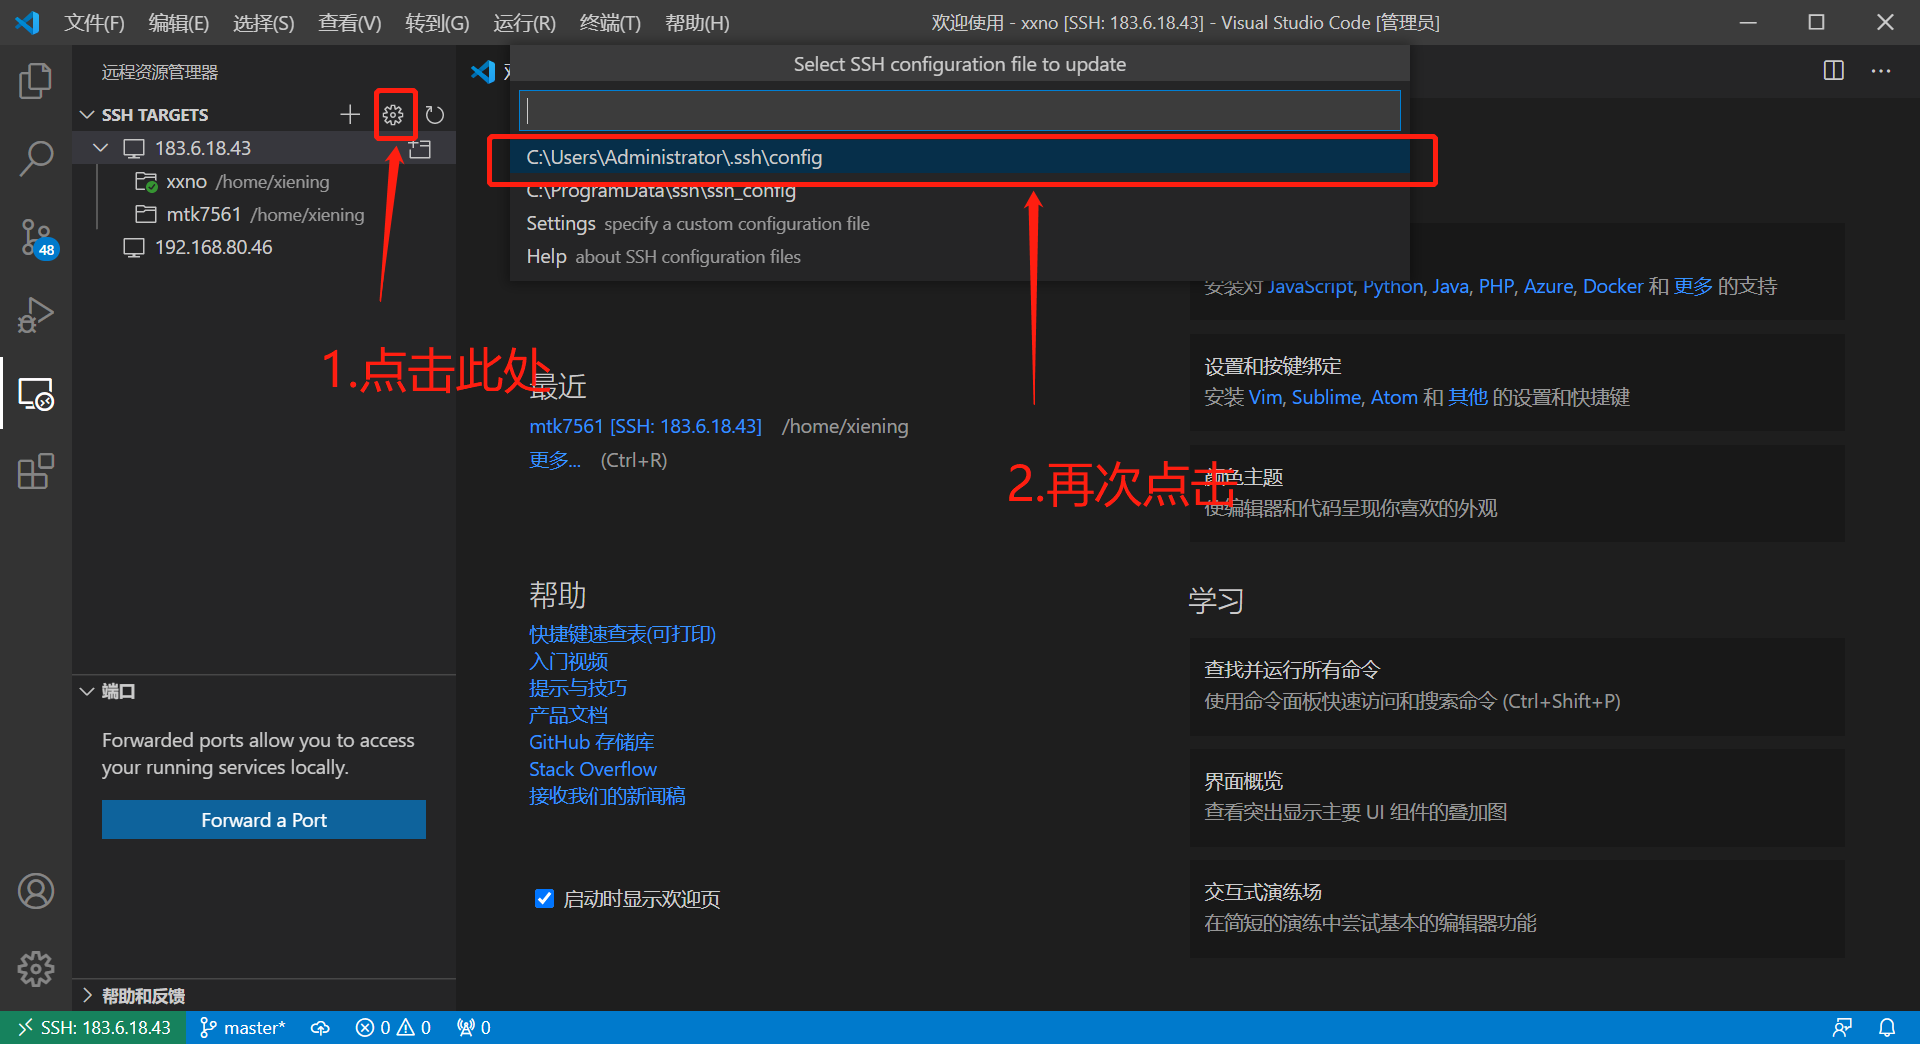Open 快捷键速查表(可打印) link
1920x1044 pixels.
coord(622,634)
